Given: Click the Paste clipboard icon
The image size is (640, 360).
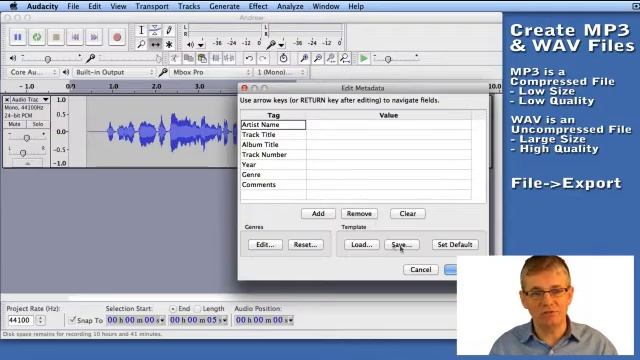Looking at the screenshot, I should pyautogui.click(x=202, y=58).
